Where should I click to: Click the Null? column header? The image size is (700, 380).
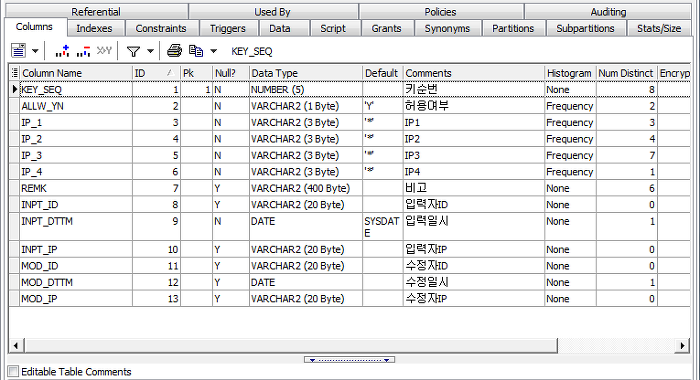[x=231, y=73]
